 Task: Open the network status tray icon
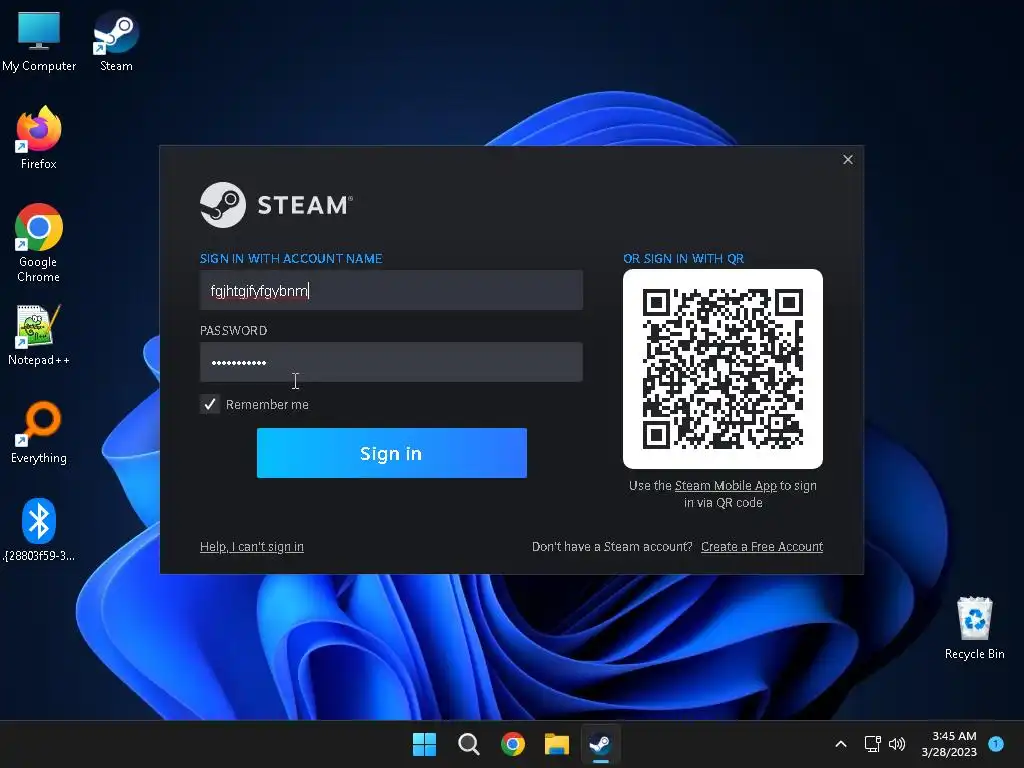(872, 744)
